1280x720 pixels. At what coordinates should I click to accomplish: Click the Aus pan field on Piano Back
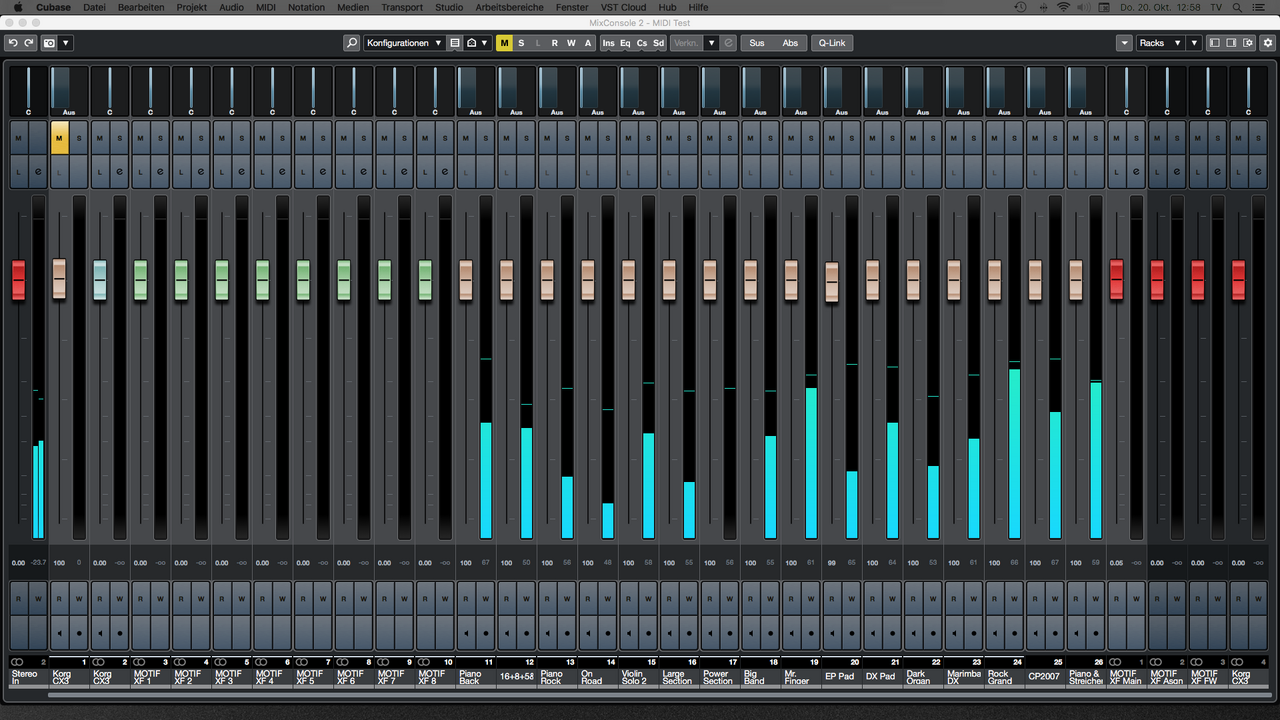[x=475, y=91]
